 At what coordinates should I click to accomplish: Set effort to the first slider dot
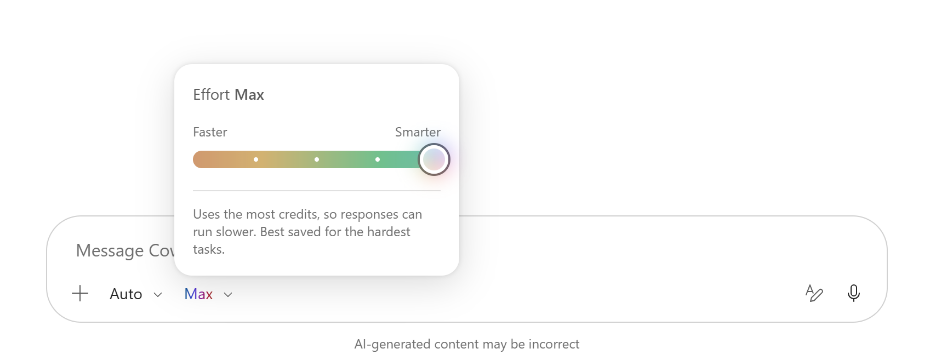(x=256, y=159)
